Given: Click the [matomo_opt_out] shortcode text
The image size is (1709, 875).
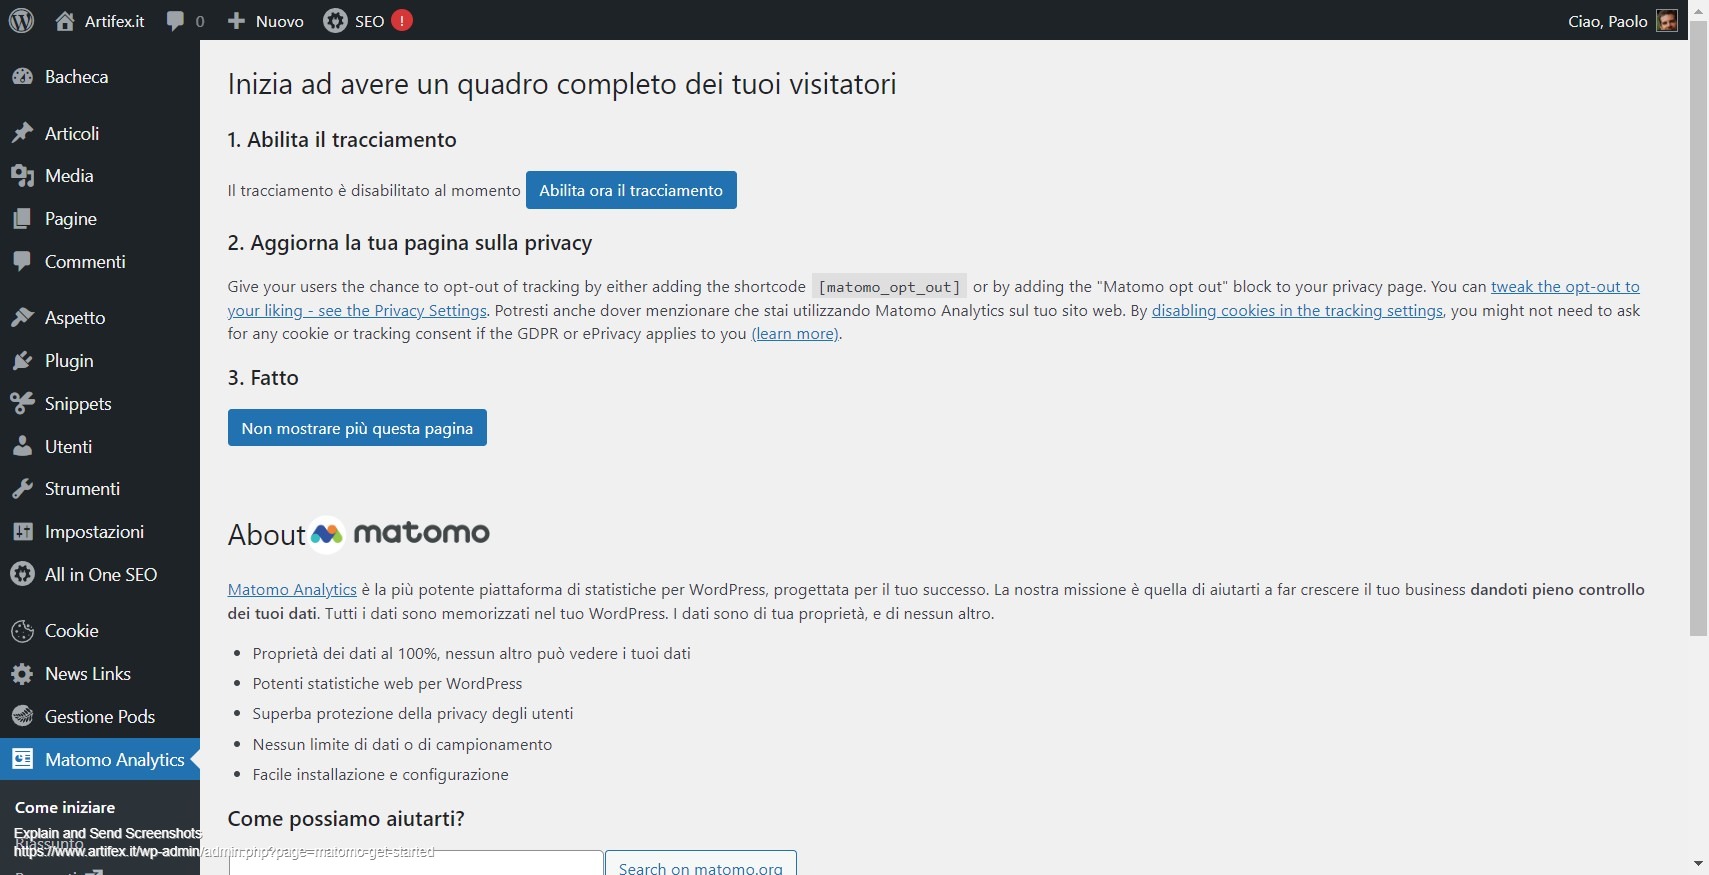Looking at the screenshot, I should pyautogui.click(x=889, y=287).
